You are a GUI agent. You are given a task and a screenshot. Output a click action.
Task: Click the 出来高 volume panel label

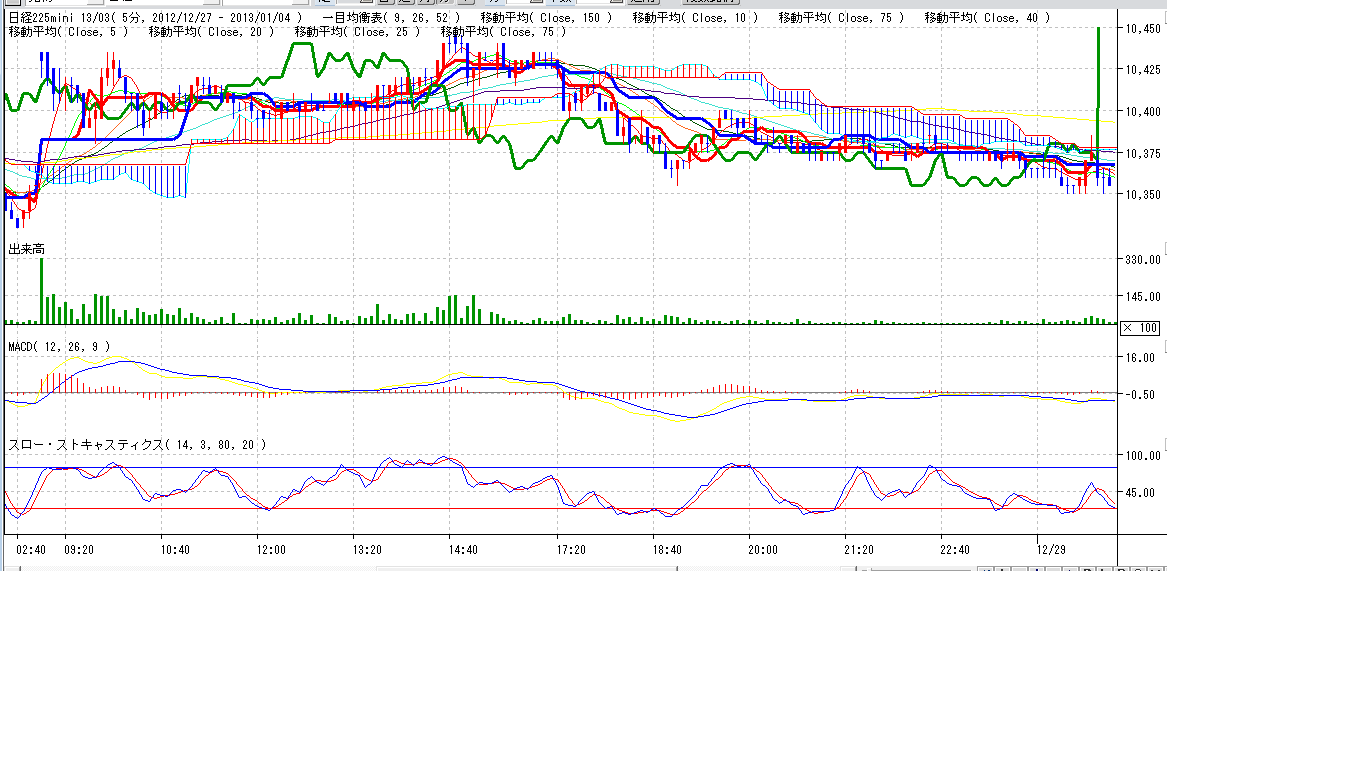click(26, 248)
